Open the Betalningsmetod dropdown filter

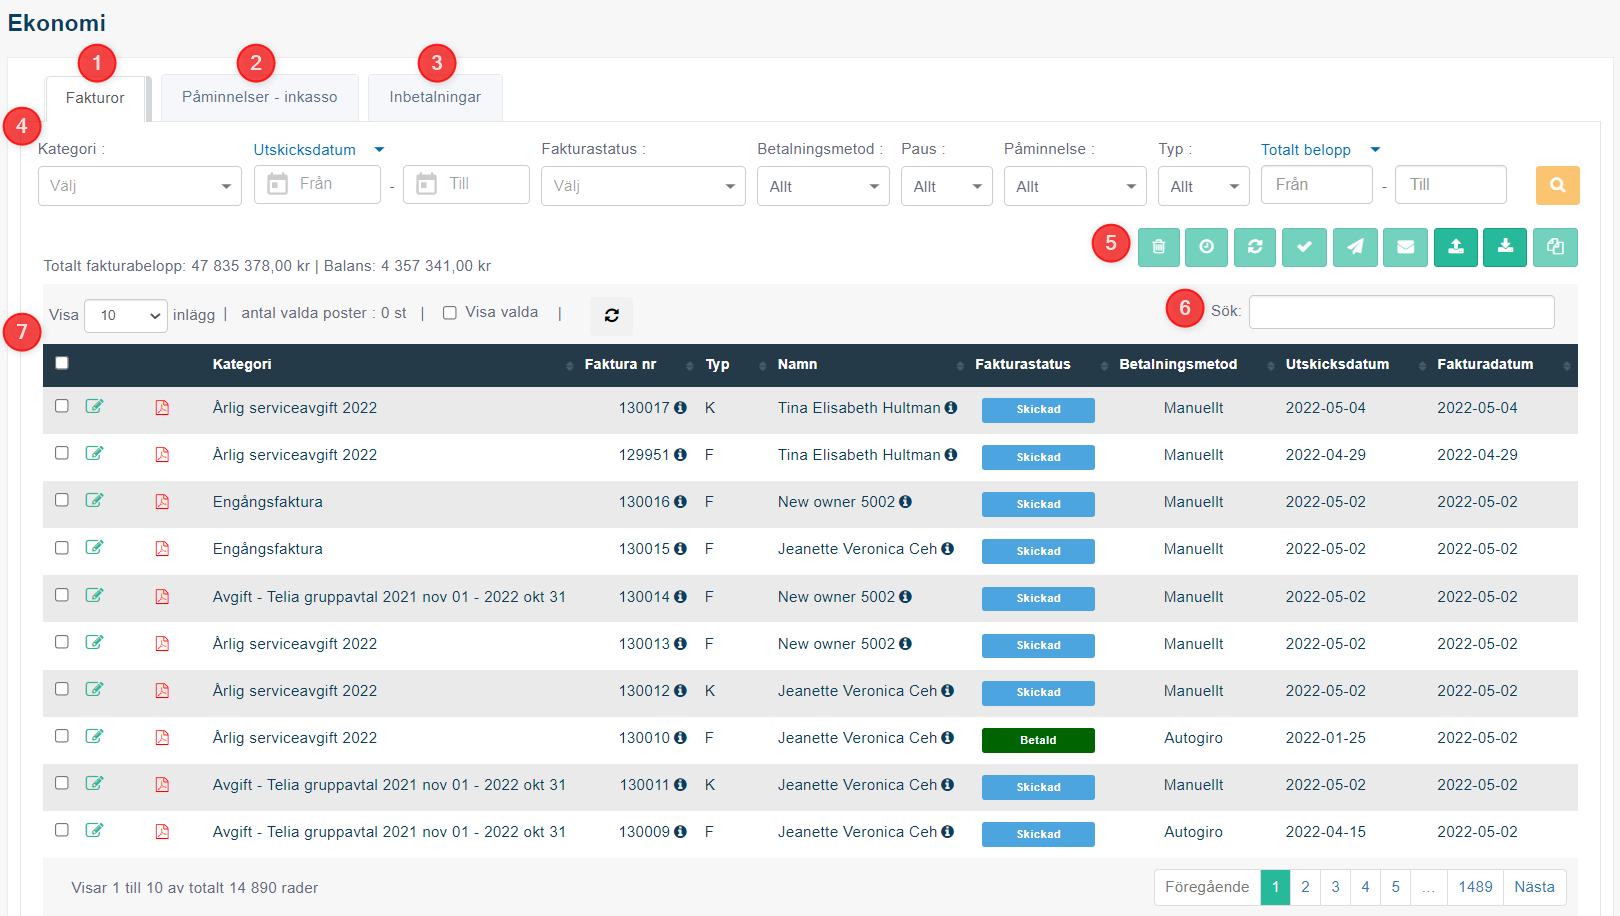point(823,186)
